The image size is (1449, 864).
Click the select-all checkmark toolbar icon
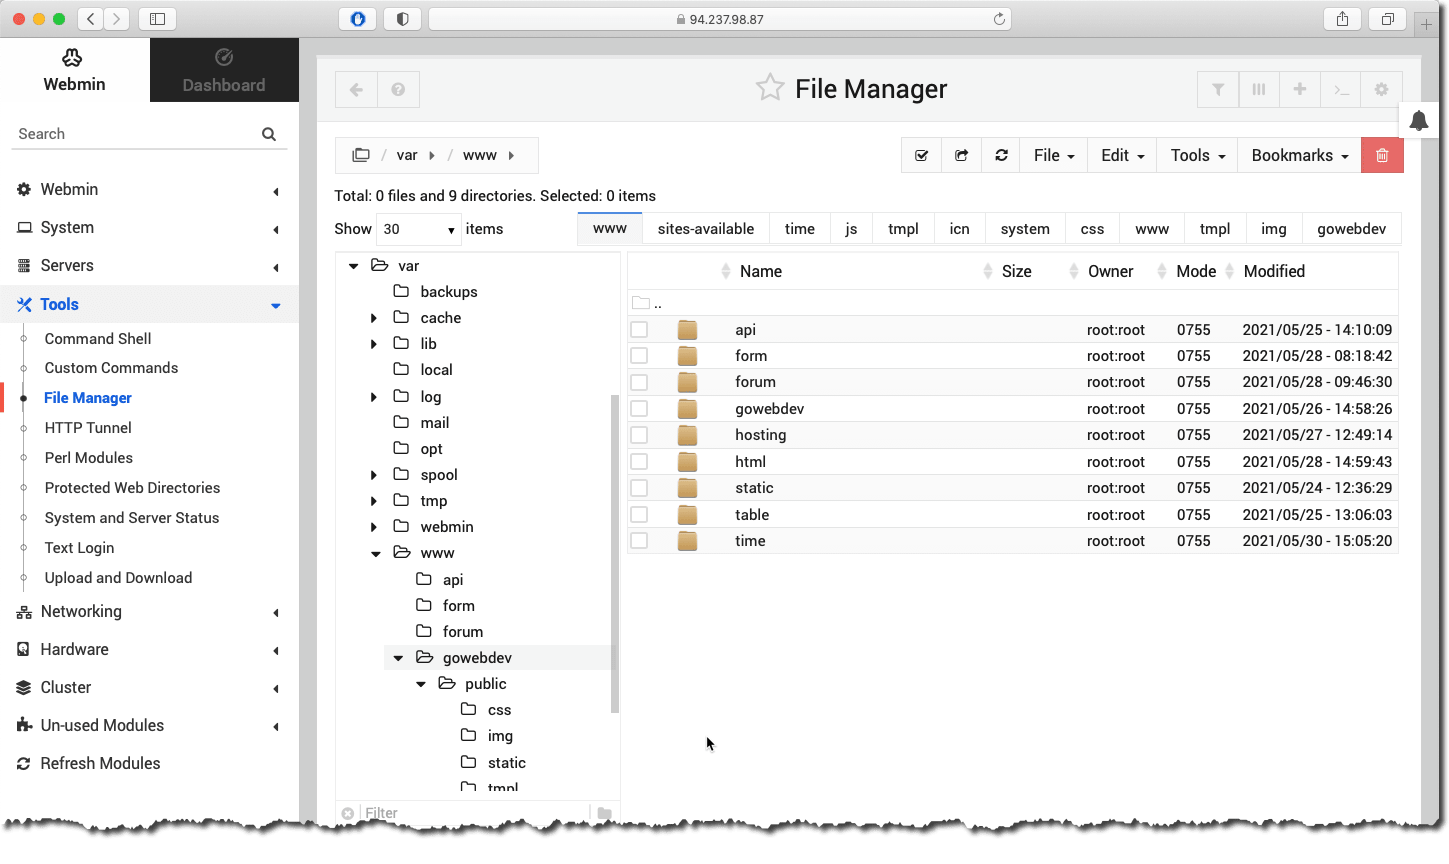point(922,155)
